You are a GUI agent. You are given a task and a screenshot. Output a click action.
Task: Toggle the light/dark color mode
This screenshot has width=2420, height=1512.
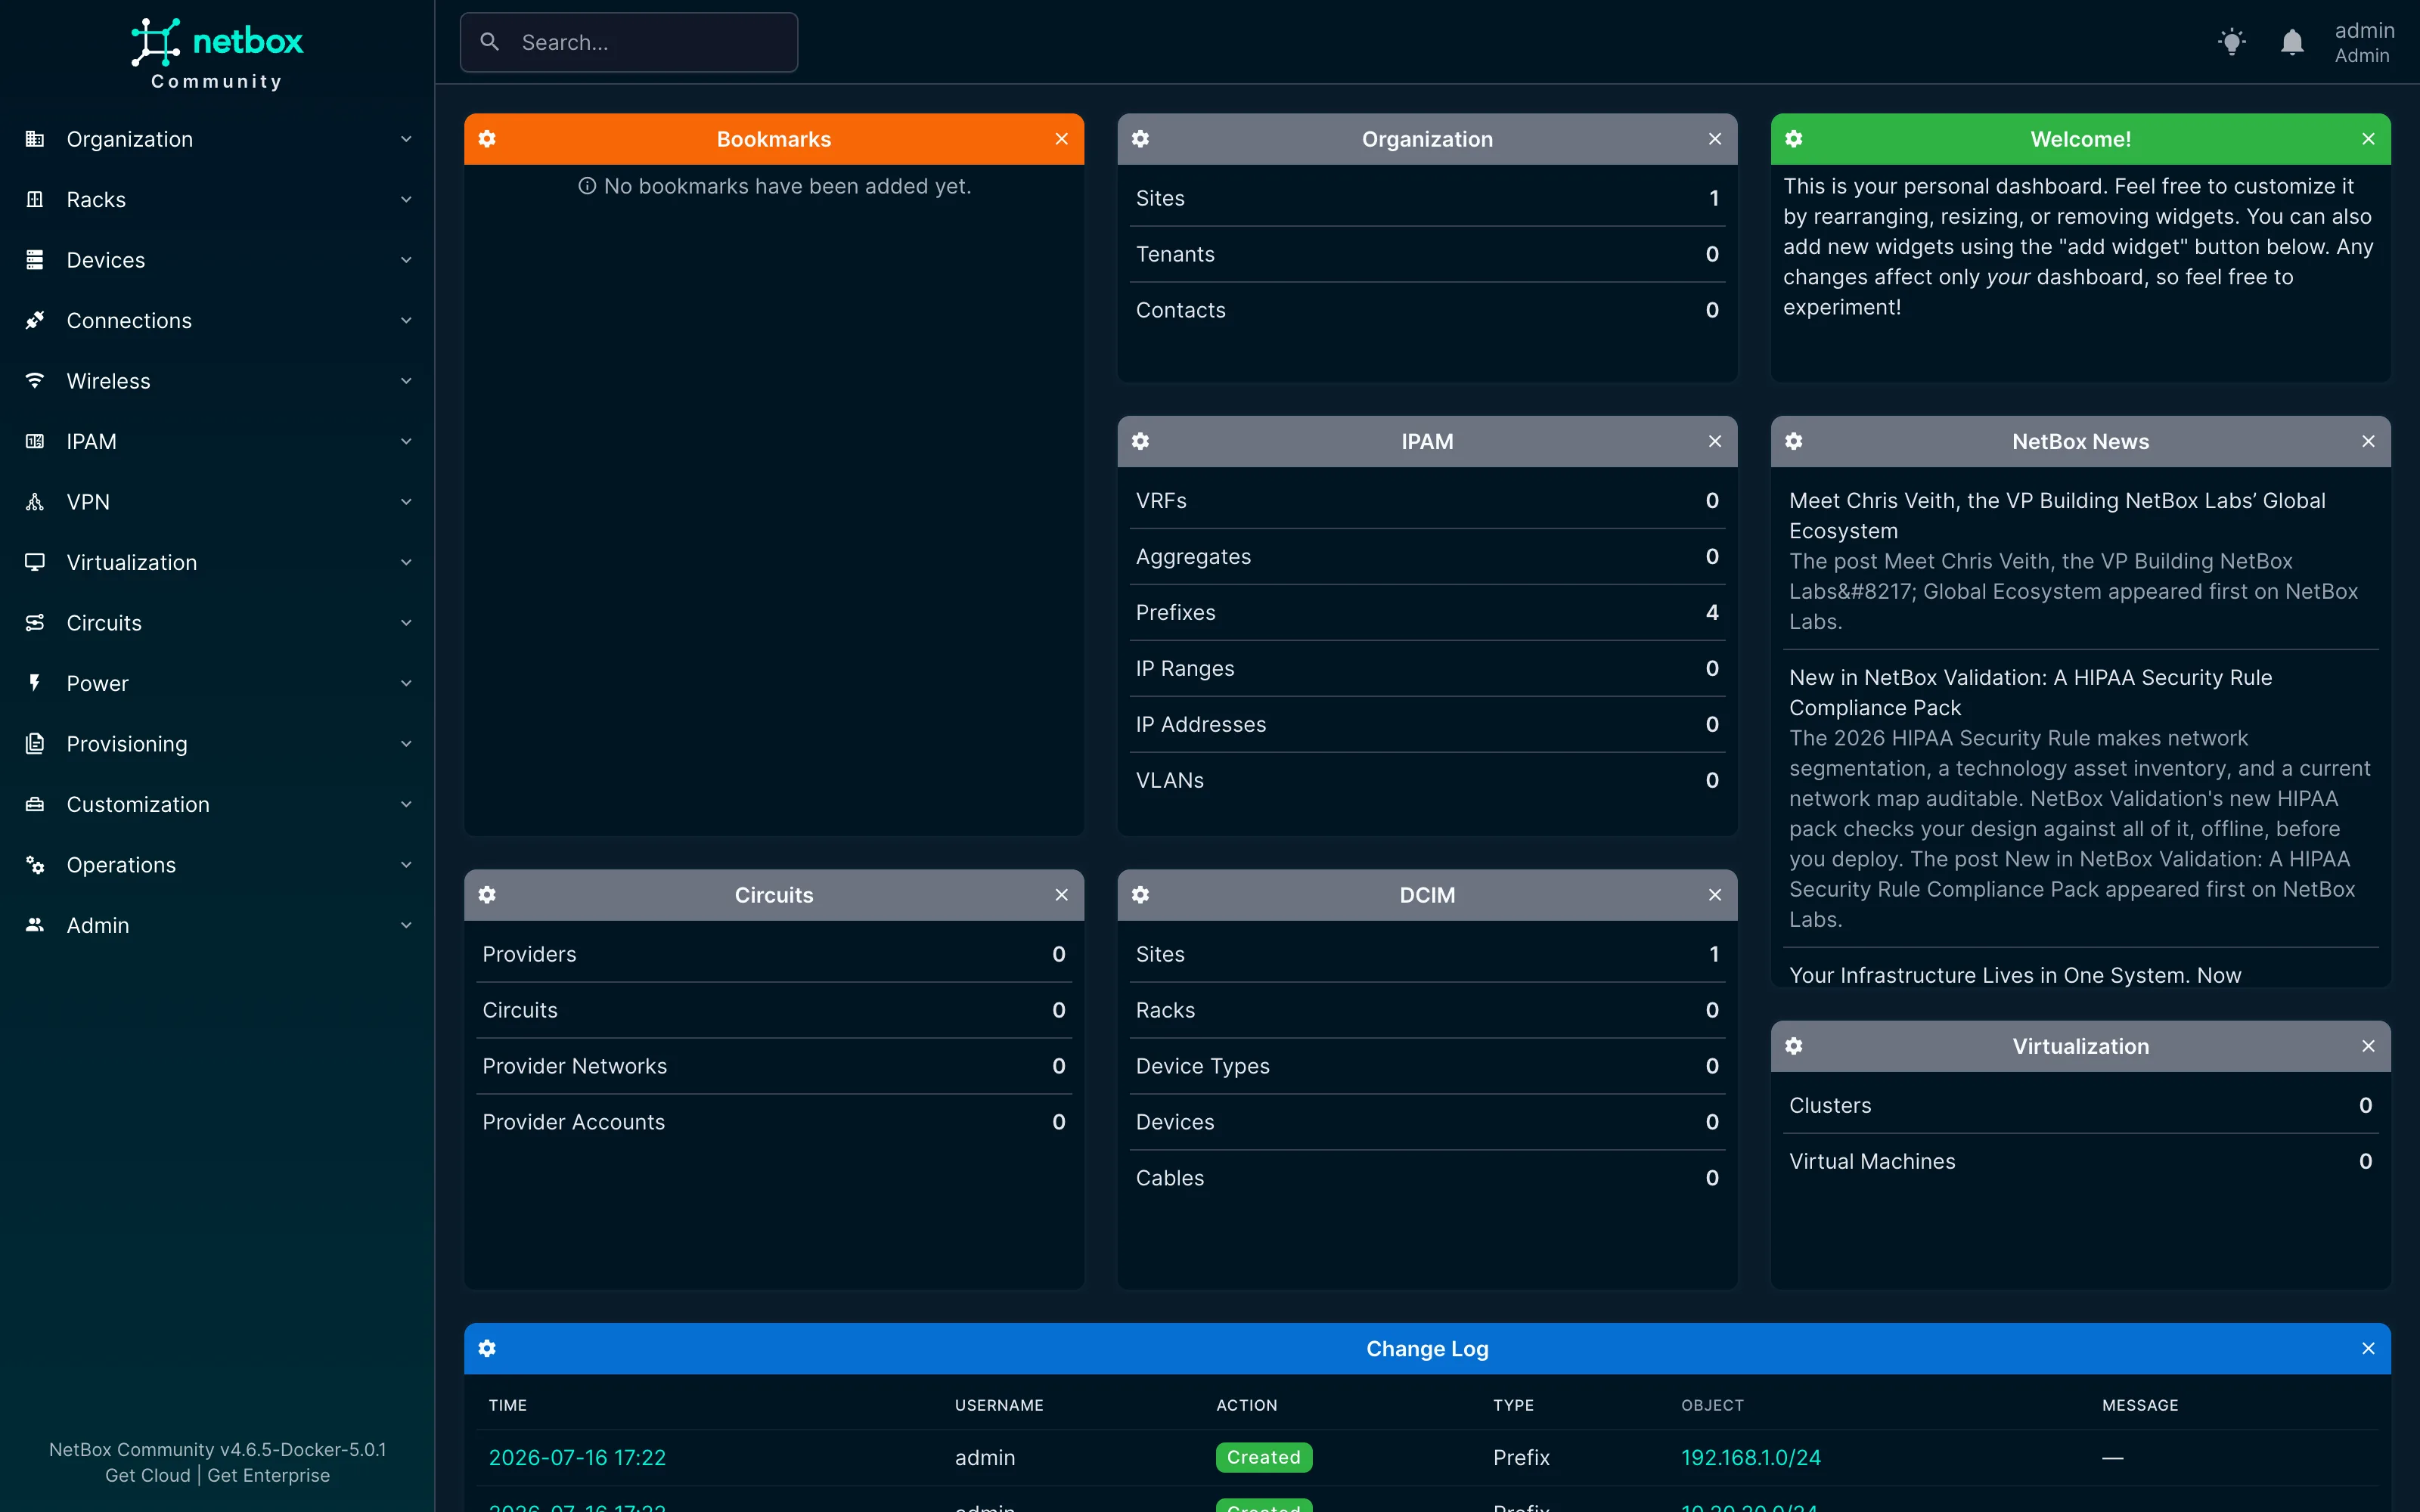pos(2231,42)
